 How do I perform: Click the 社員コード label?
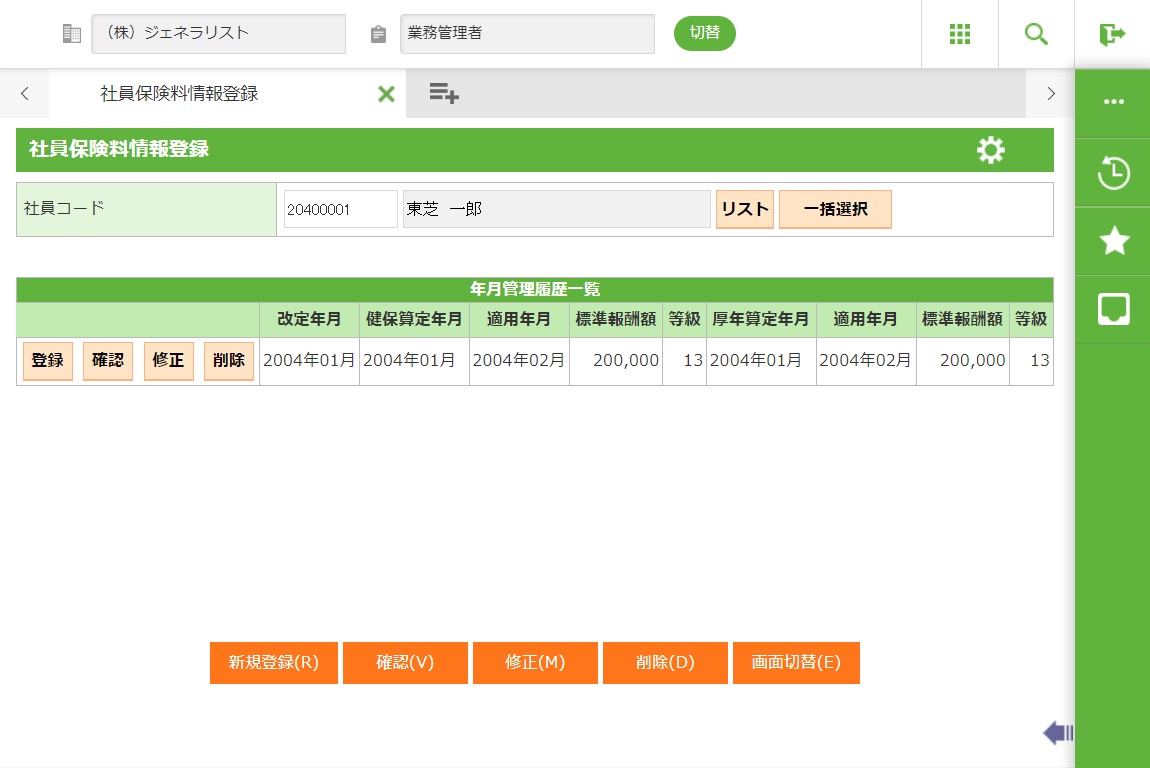click(x=65, y=208)
